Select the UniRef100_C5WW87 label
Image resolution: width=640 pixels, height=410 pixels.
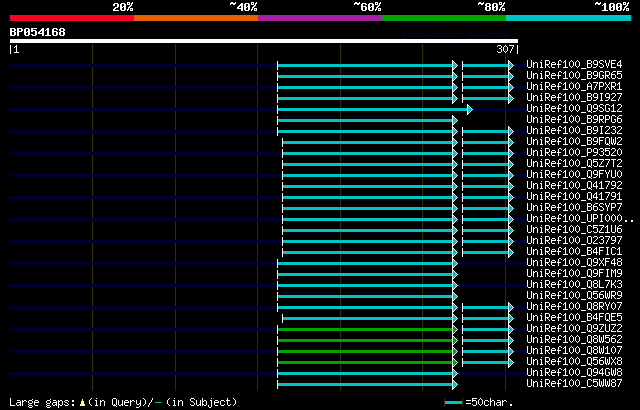point(574,384)
